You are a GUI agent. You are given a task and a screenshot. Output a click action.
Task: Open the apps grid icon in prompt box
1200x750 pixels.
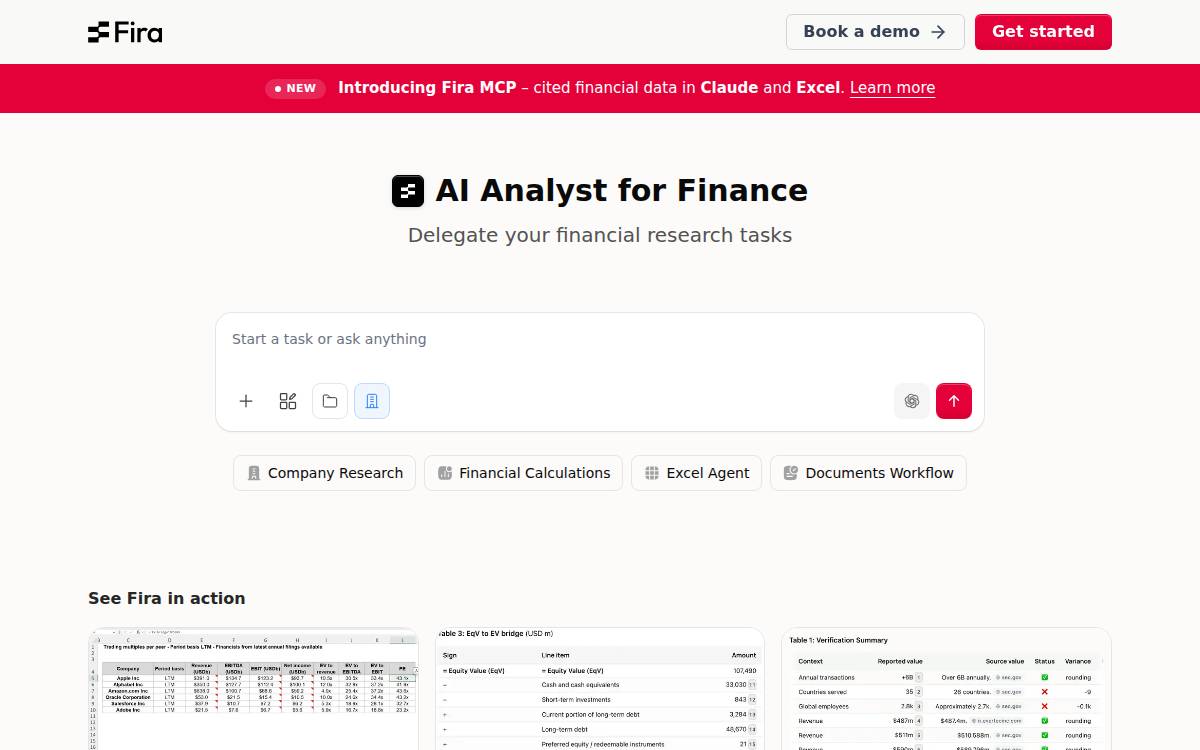288,401
